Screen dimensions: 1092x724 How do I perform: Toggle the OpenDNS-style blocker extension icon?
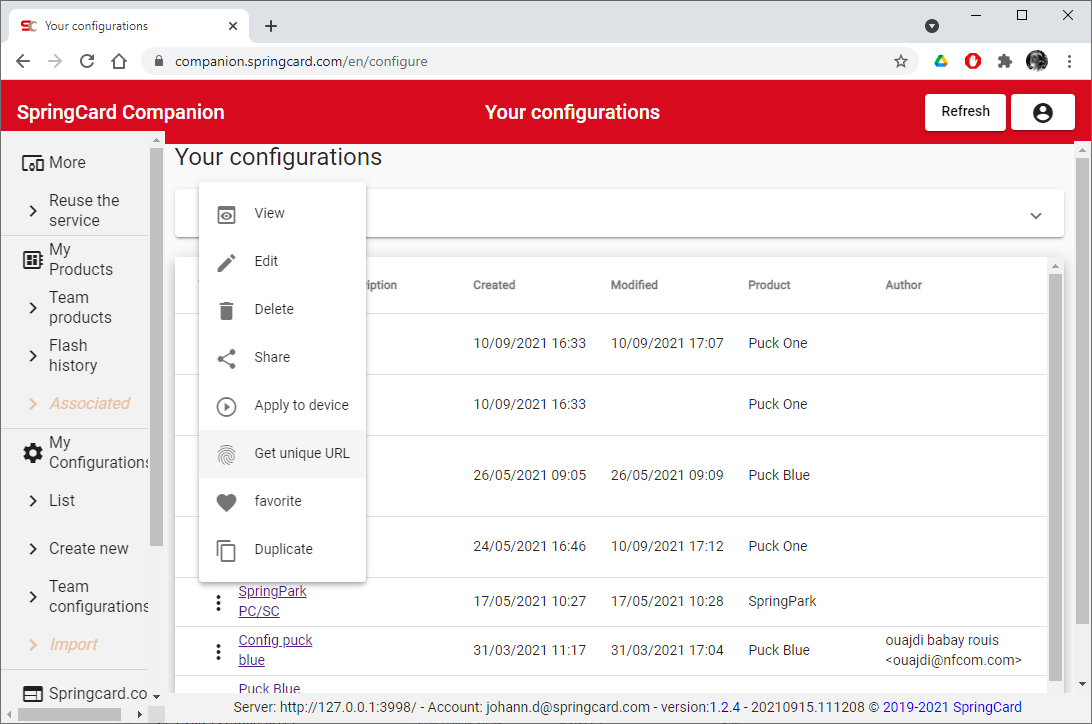pyautogui.click(x=972, y=61)
